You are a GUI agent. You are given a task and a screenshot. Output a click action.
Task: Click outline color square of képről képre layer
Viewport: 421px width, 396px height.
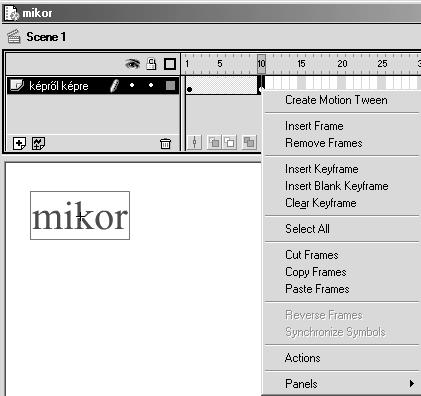pyautogui.click(x=170, y=86)
